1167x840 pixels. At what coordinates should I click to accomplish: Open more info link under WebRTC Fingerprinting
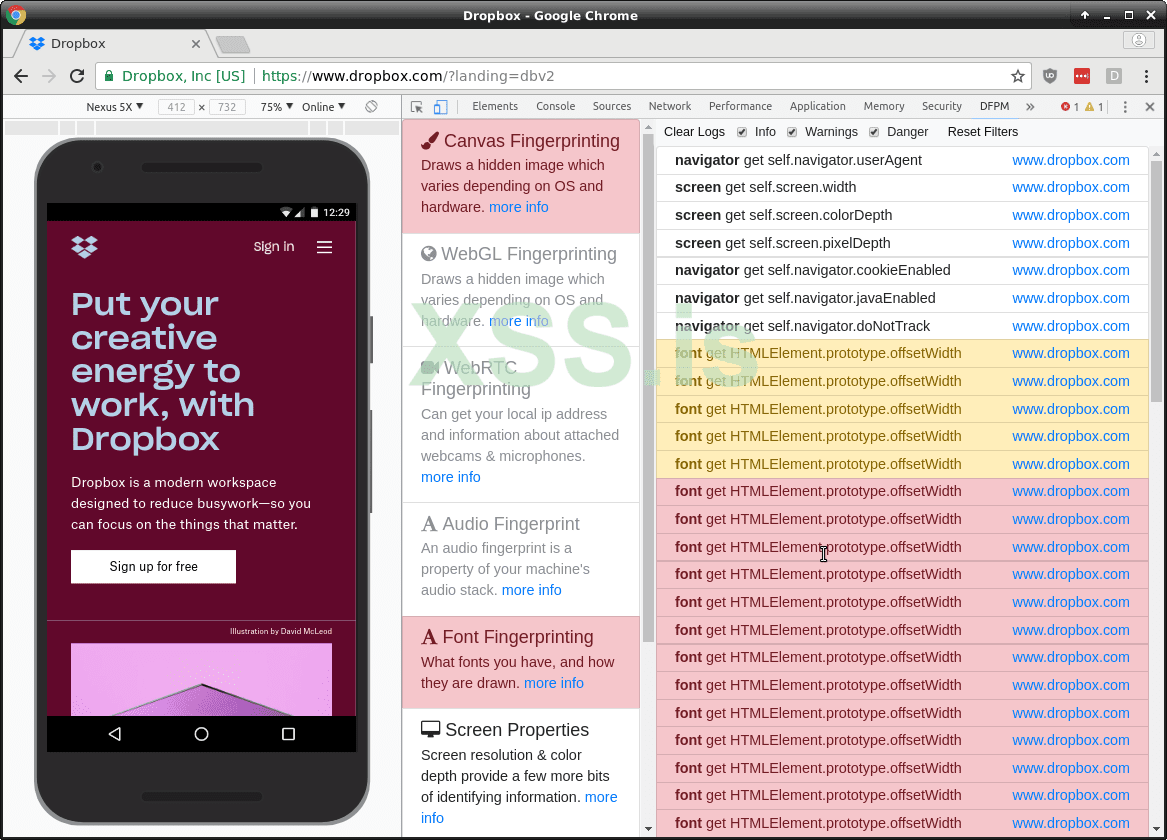click(450, 477)
